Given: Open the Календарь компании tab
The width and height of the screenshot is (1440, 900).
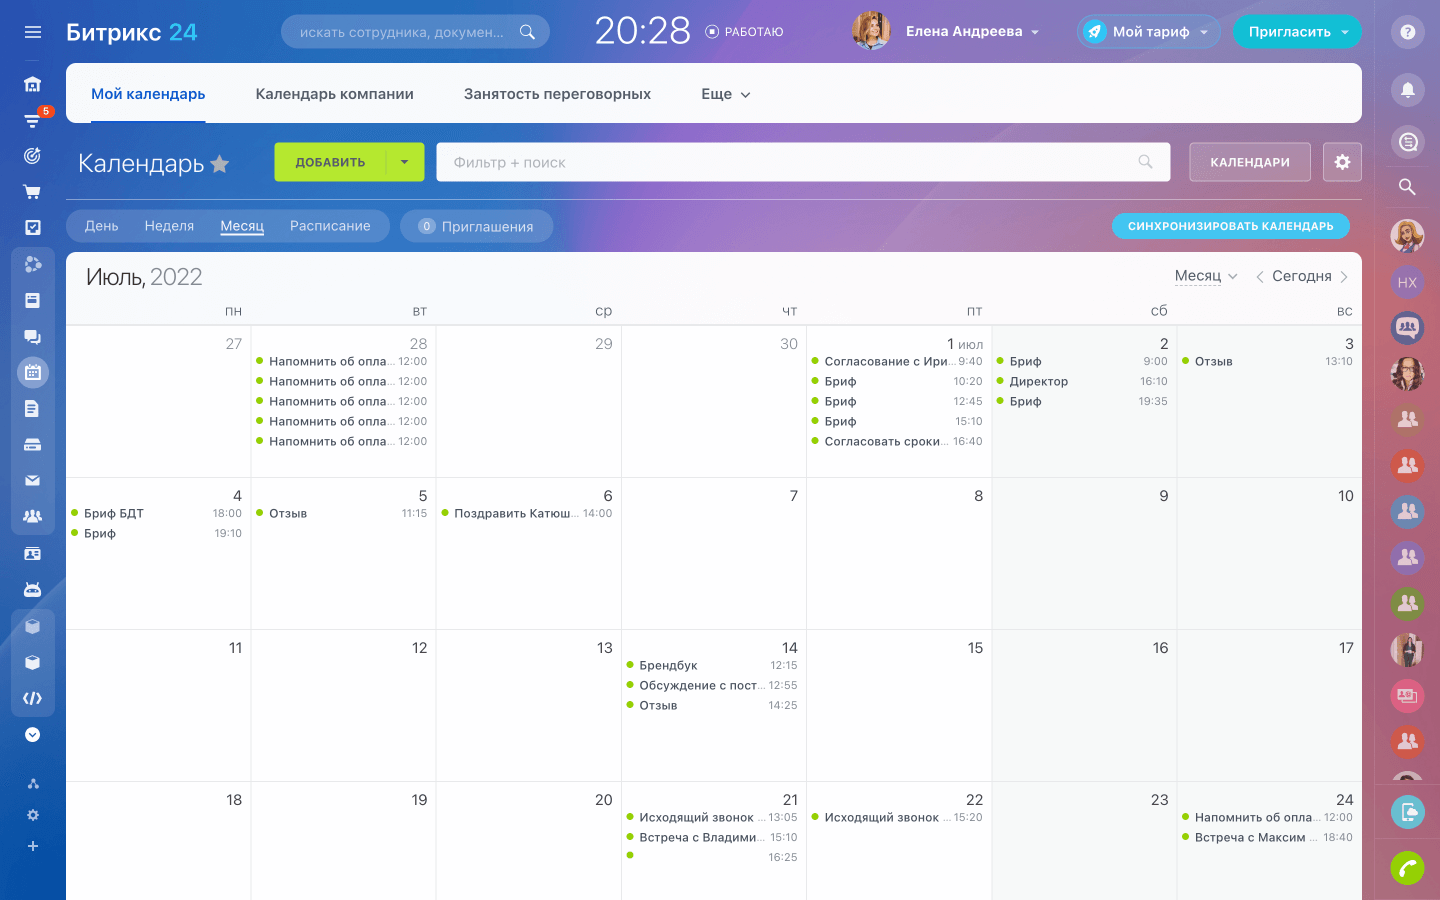Looking at the screenshot, I should pyautogui.click(x=334, y=94).
